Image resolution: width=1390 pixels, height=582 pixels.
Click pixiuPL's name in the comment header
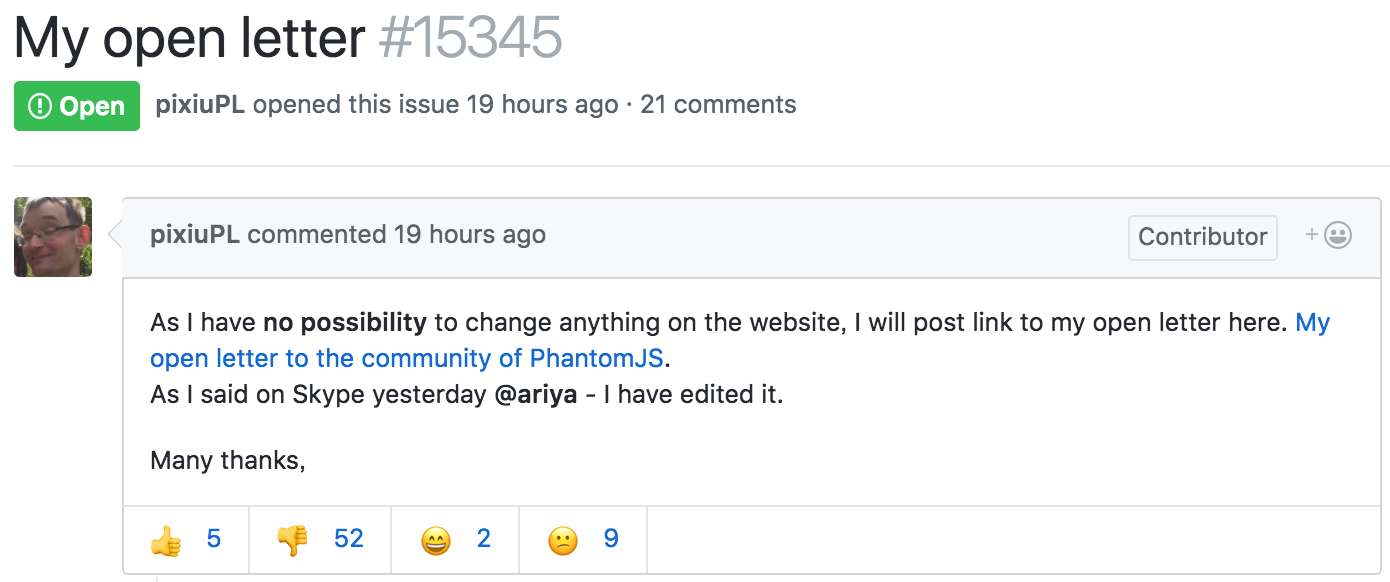point(195,235)
